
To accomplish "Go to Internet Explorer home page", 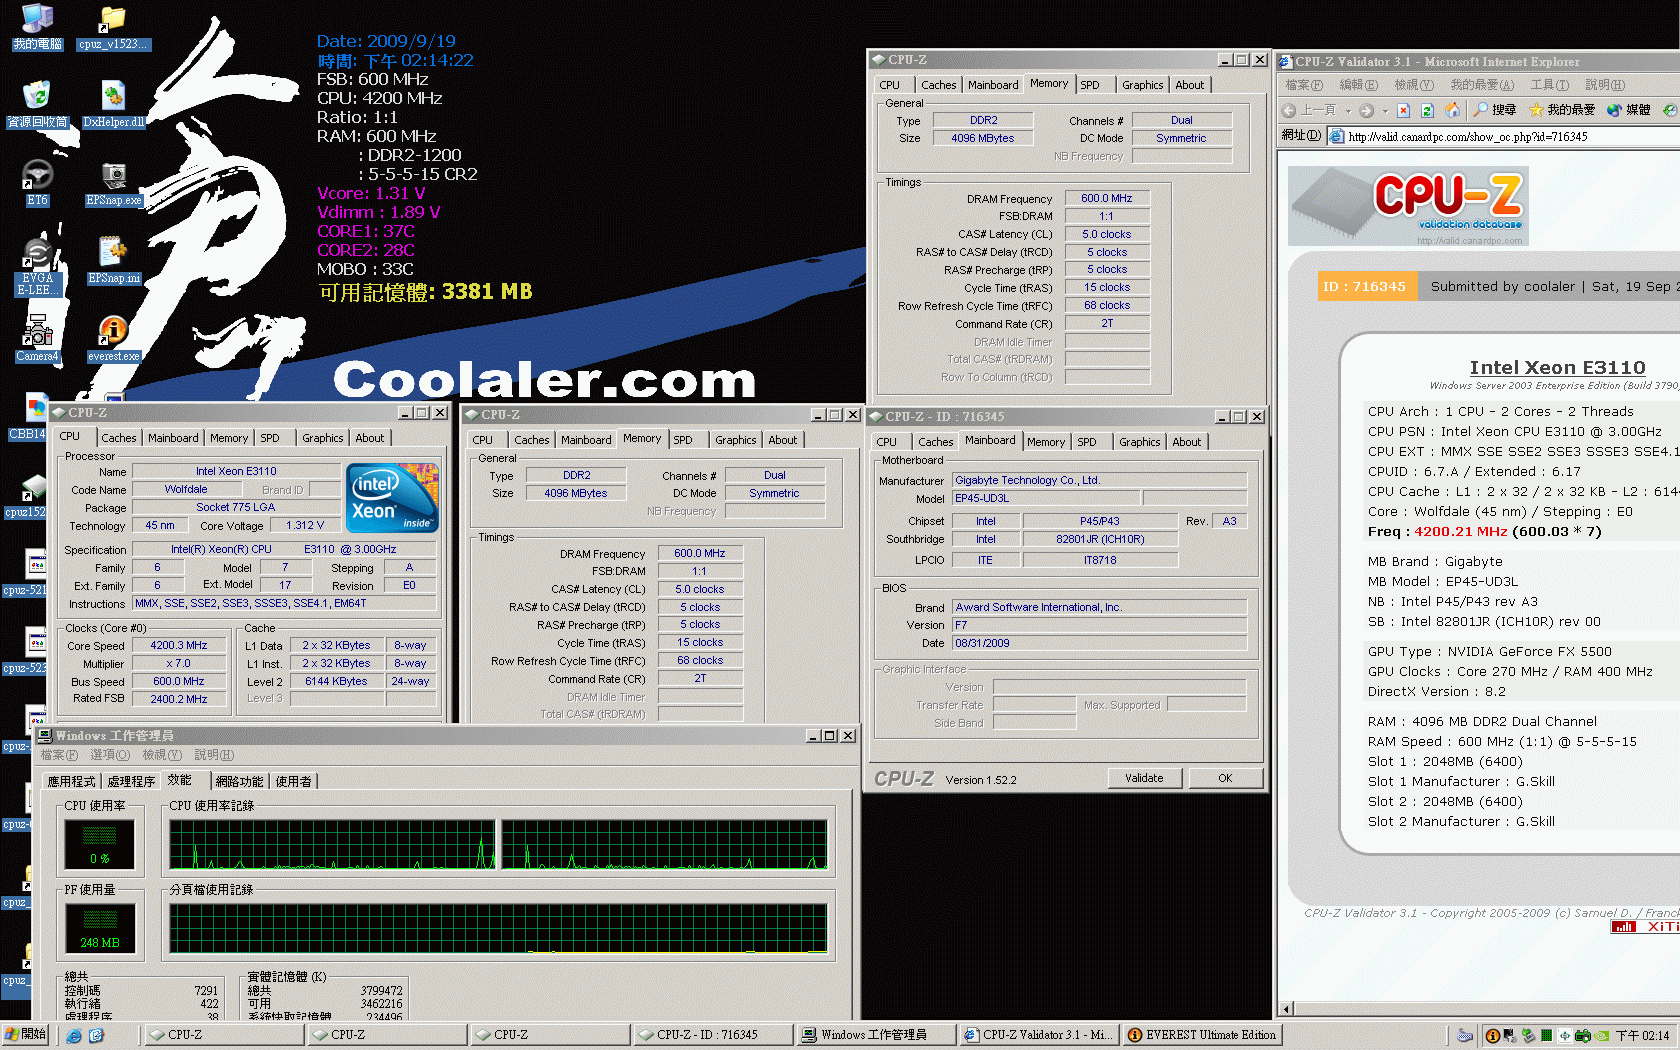I will 1452,110.
